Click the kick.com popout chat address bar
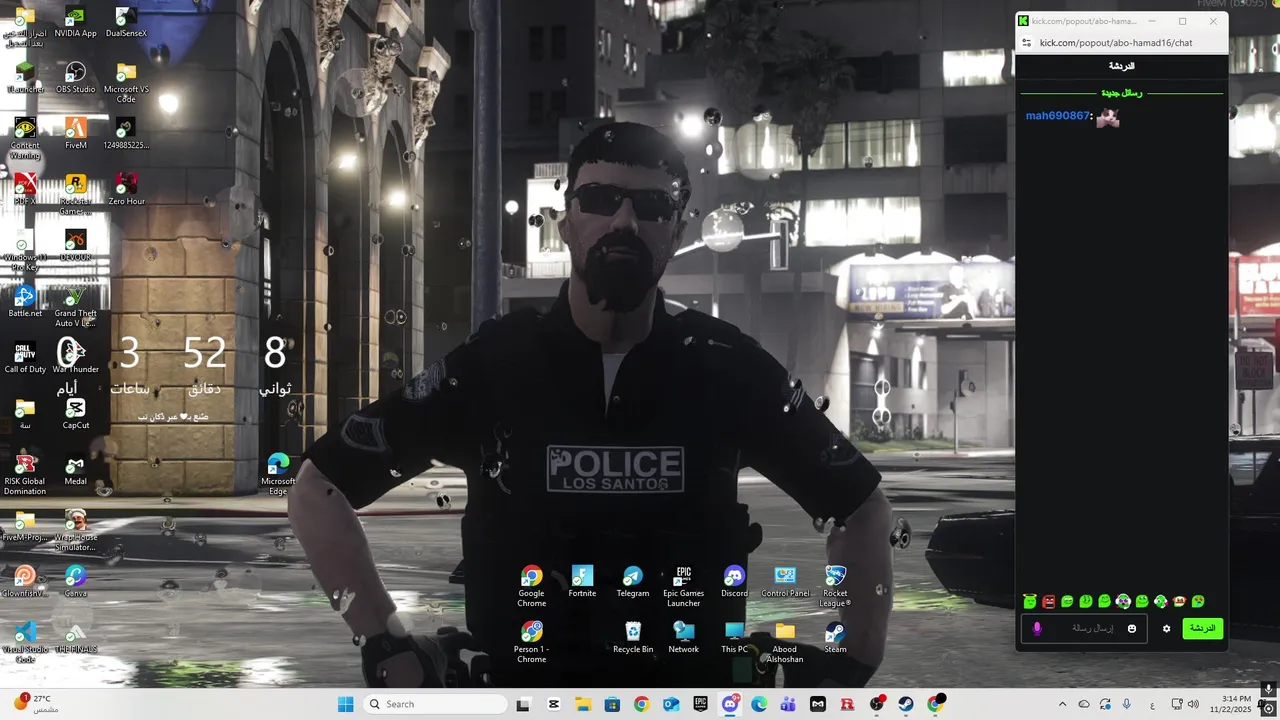 click(1116, 43)
